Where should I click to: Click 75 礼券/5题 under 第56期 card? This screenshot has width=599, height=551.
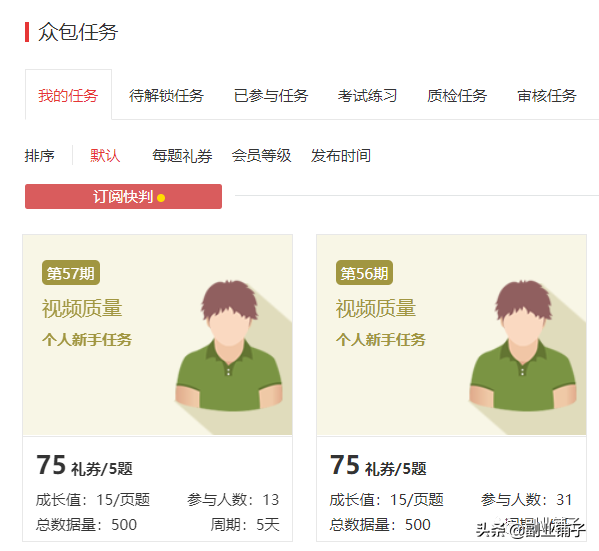coord(378,466)
